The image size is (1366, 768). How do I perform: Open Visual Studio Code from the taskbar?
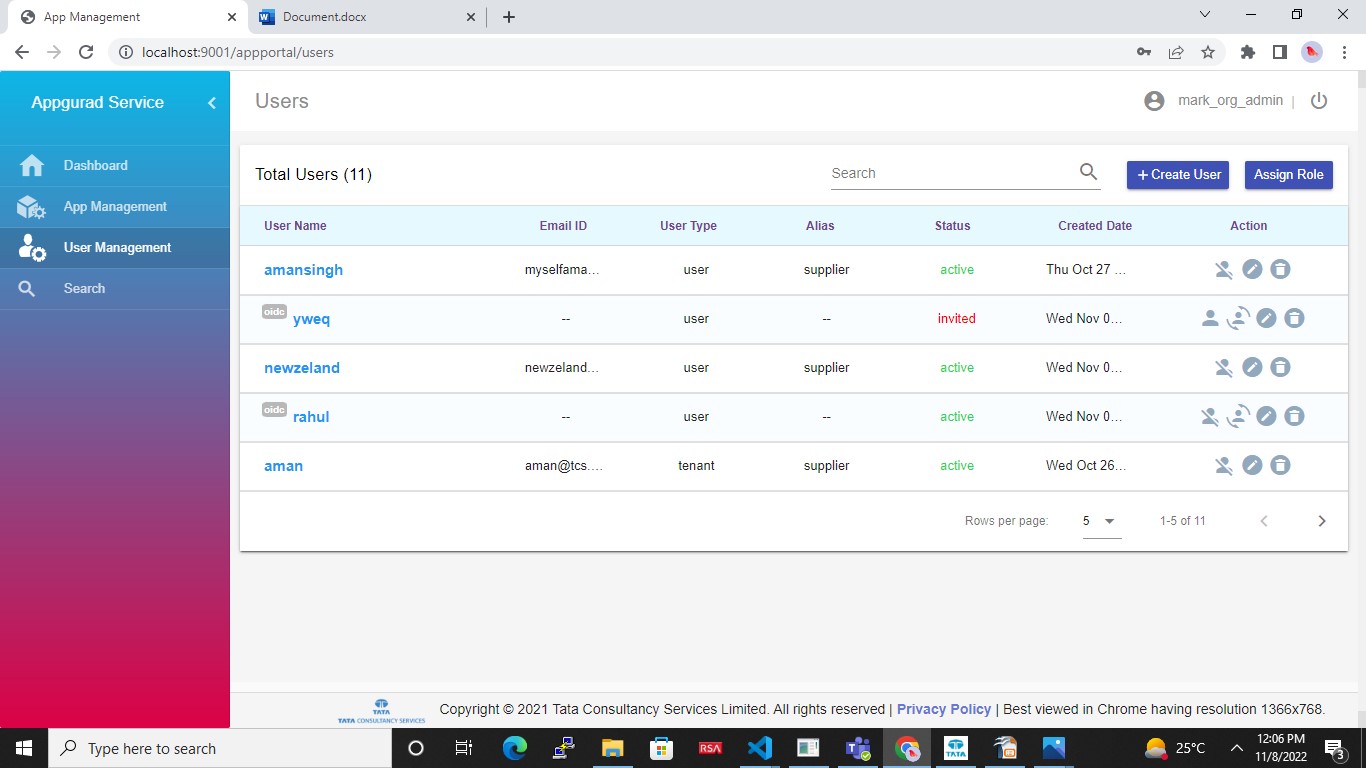tap(759, 748)
